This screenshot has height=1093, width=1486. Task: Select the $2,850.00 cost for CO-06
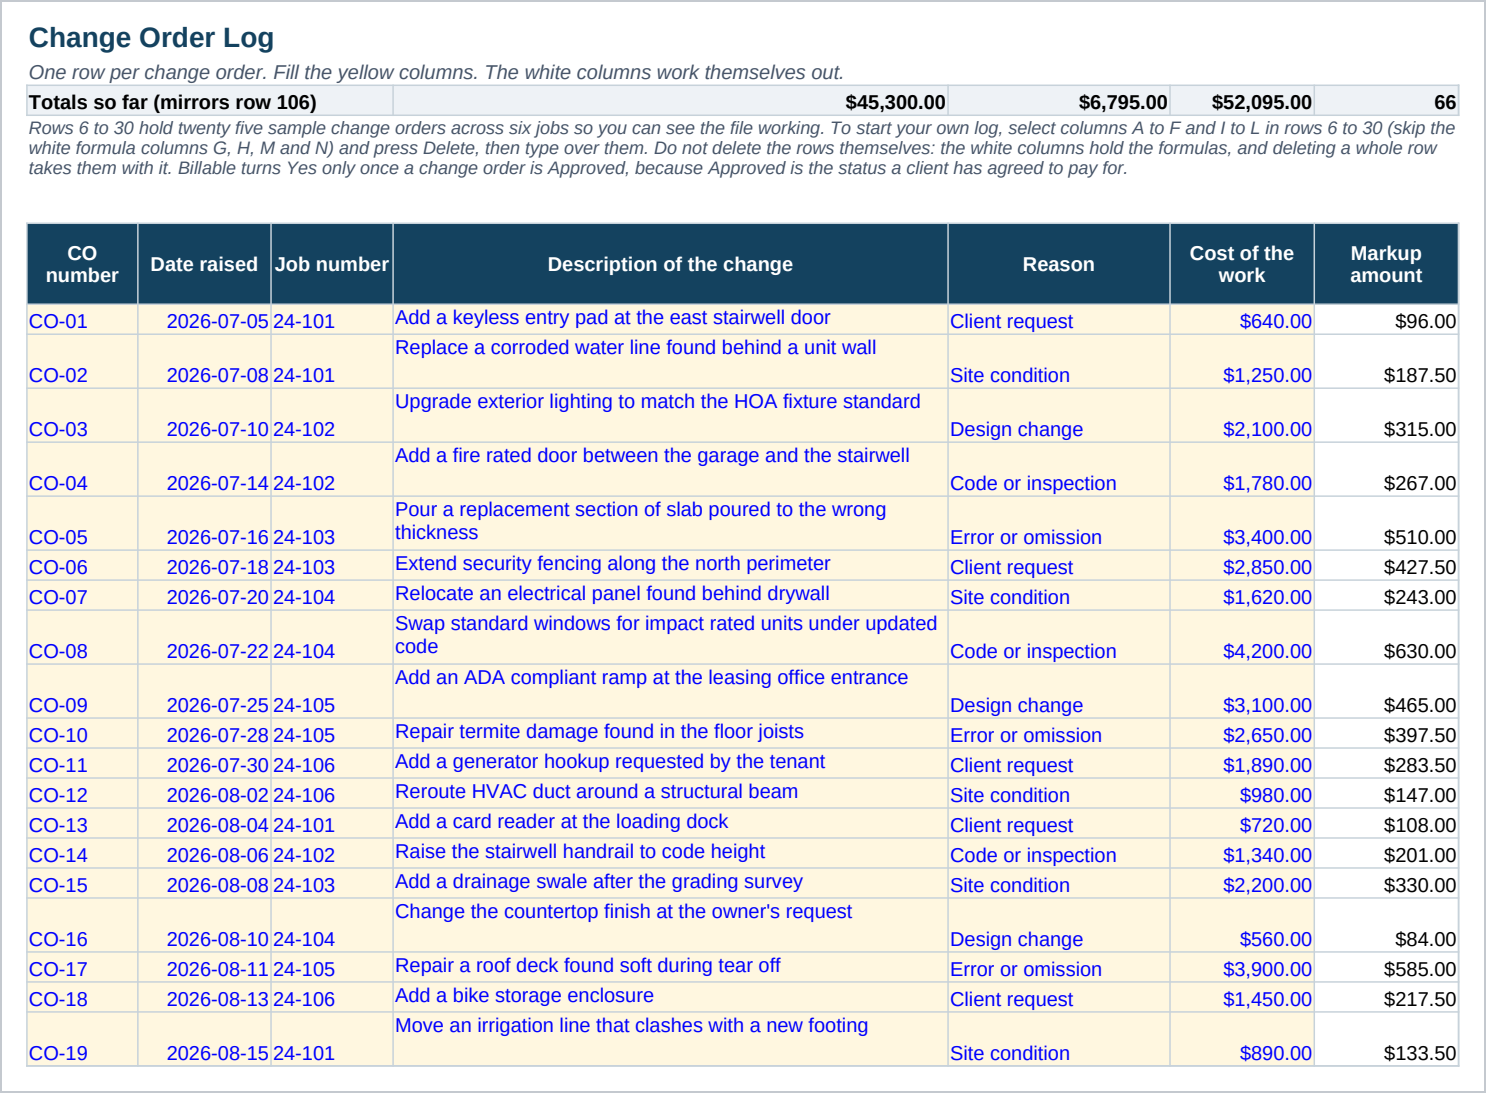pyautogui.click(x=1242, y=566)
